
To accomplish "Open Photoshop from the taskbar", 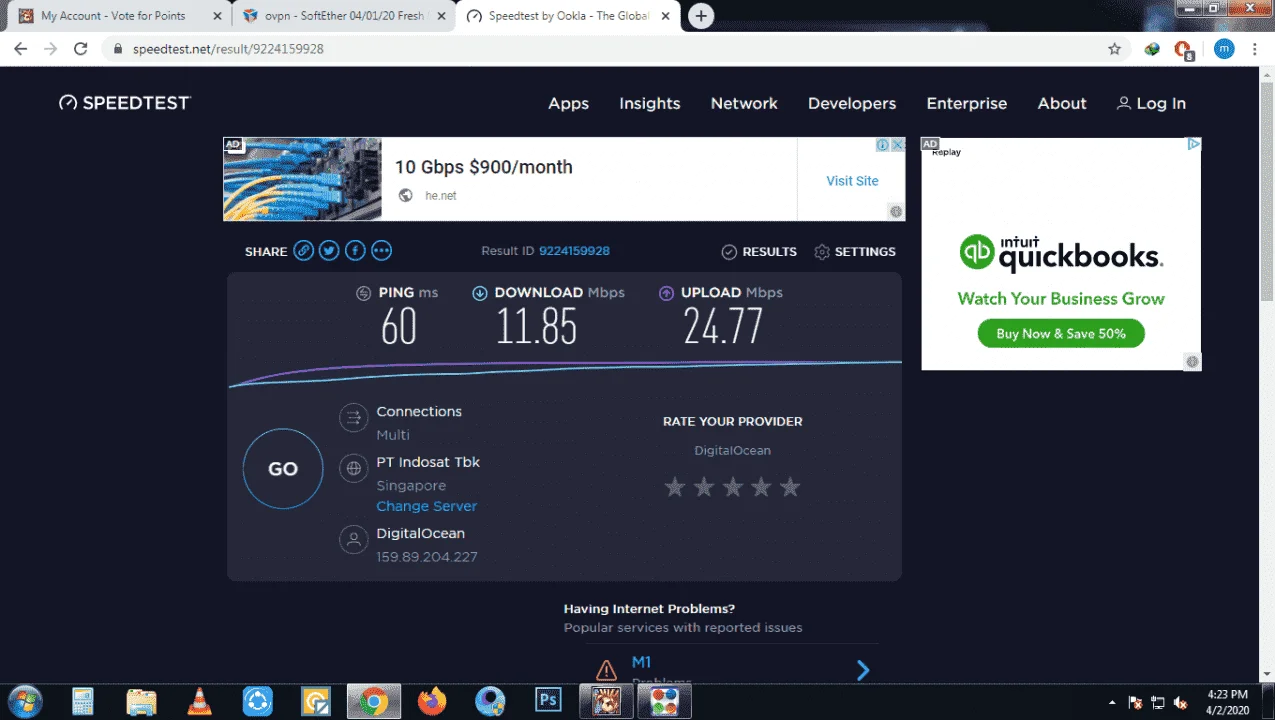I will pos(548,700).
